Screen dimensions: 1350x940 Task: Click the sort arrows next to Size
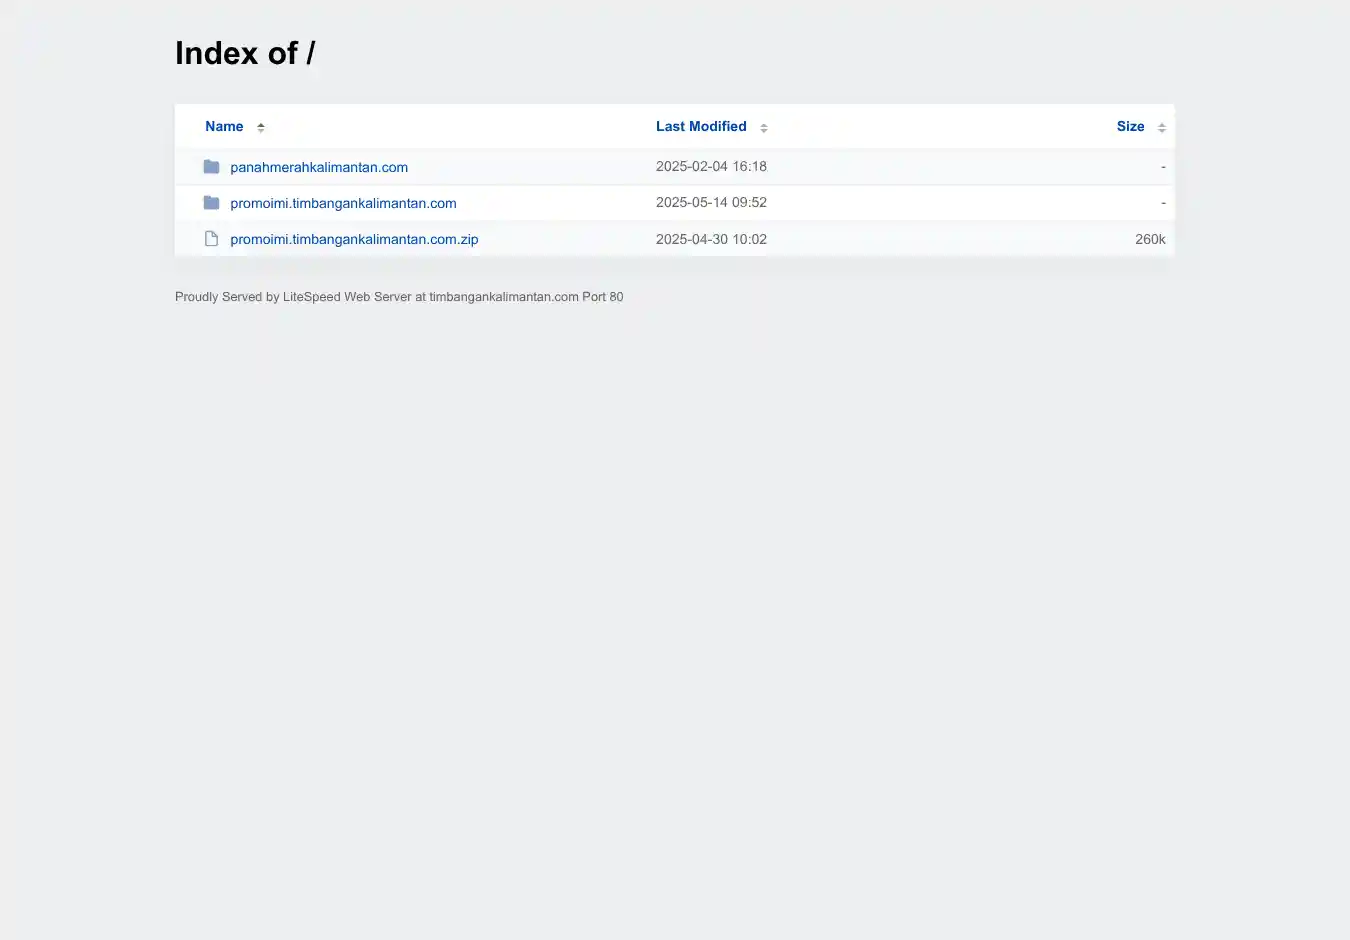click(x=1162, y=128)
